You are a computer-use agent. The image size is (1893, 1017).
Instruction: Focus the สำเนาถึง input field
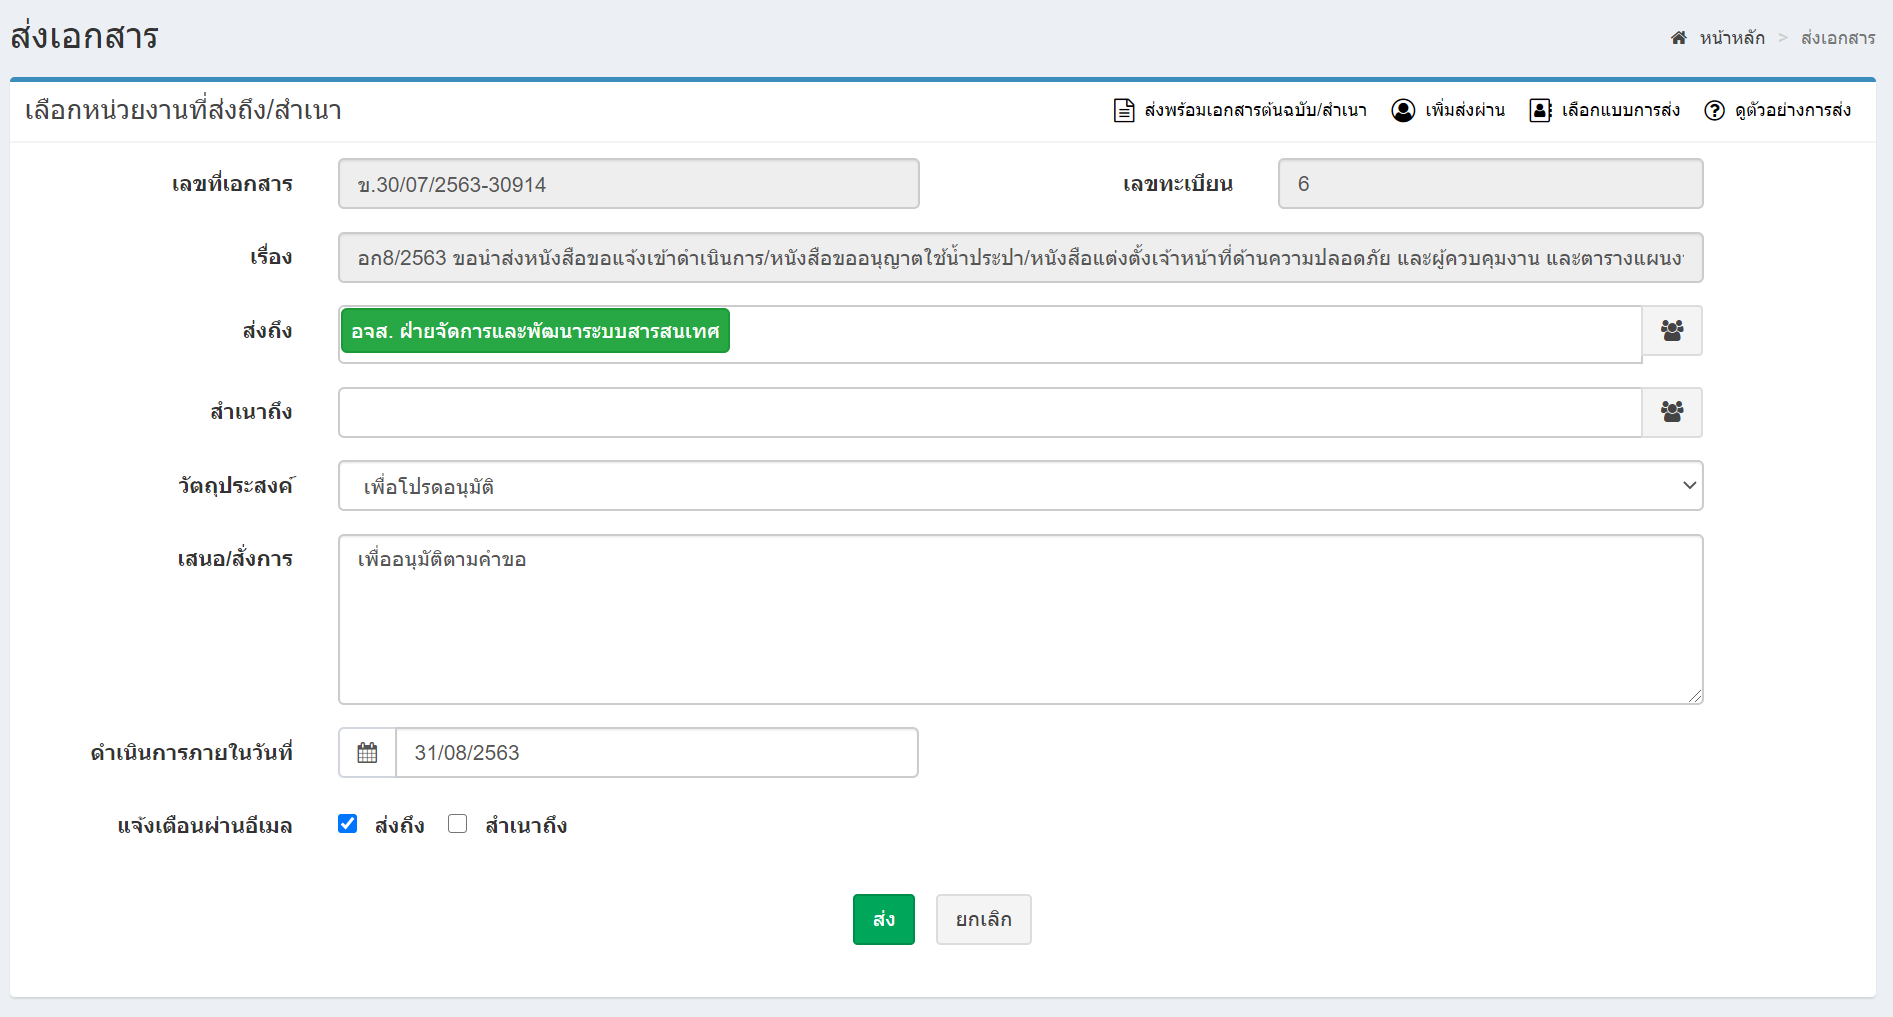(990, 413)
